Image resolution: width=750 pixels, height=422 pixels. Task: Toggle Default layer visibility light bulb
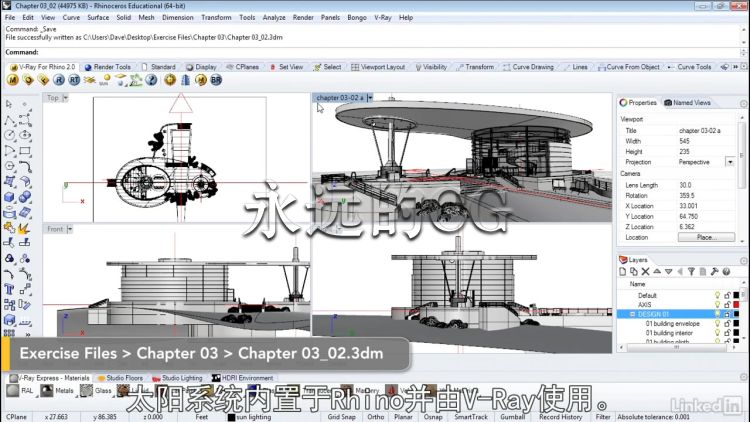click(717, 295)
